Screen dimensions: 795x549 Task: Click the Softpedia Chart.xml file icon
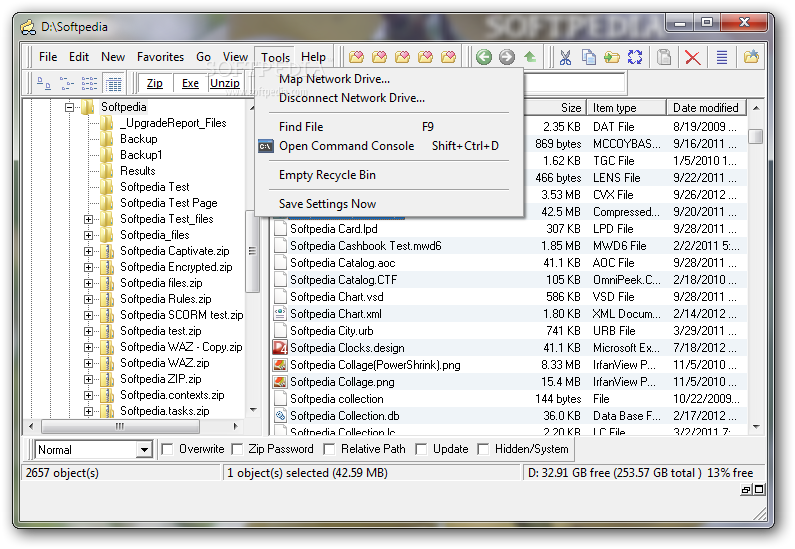click(x=280, y=314)
